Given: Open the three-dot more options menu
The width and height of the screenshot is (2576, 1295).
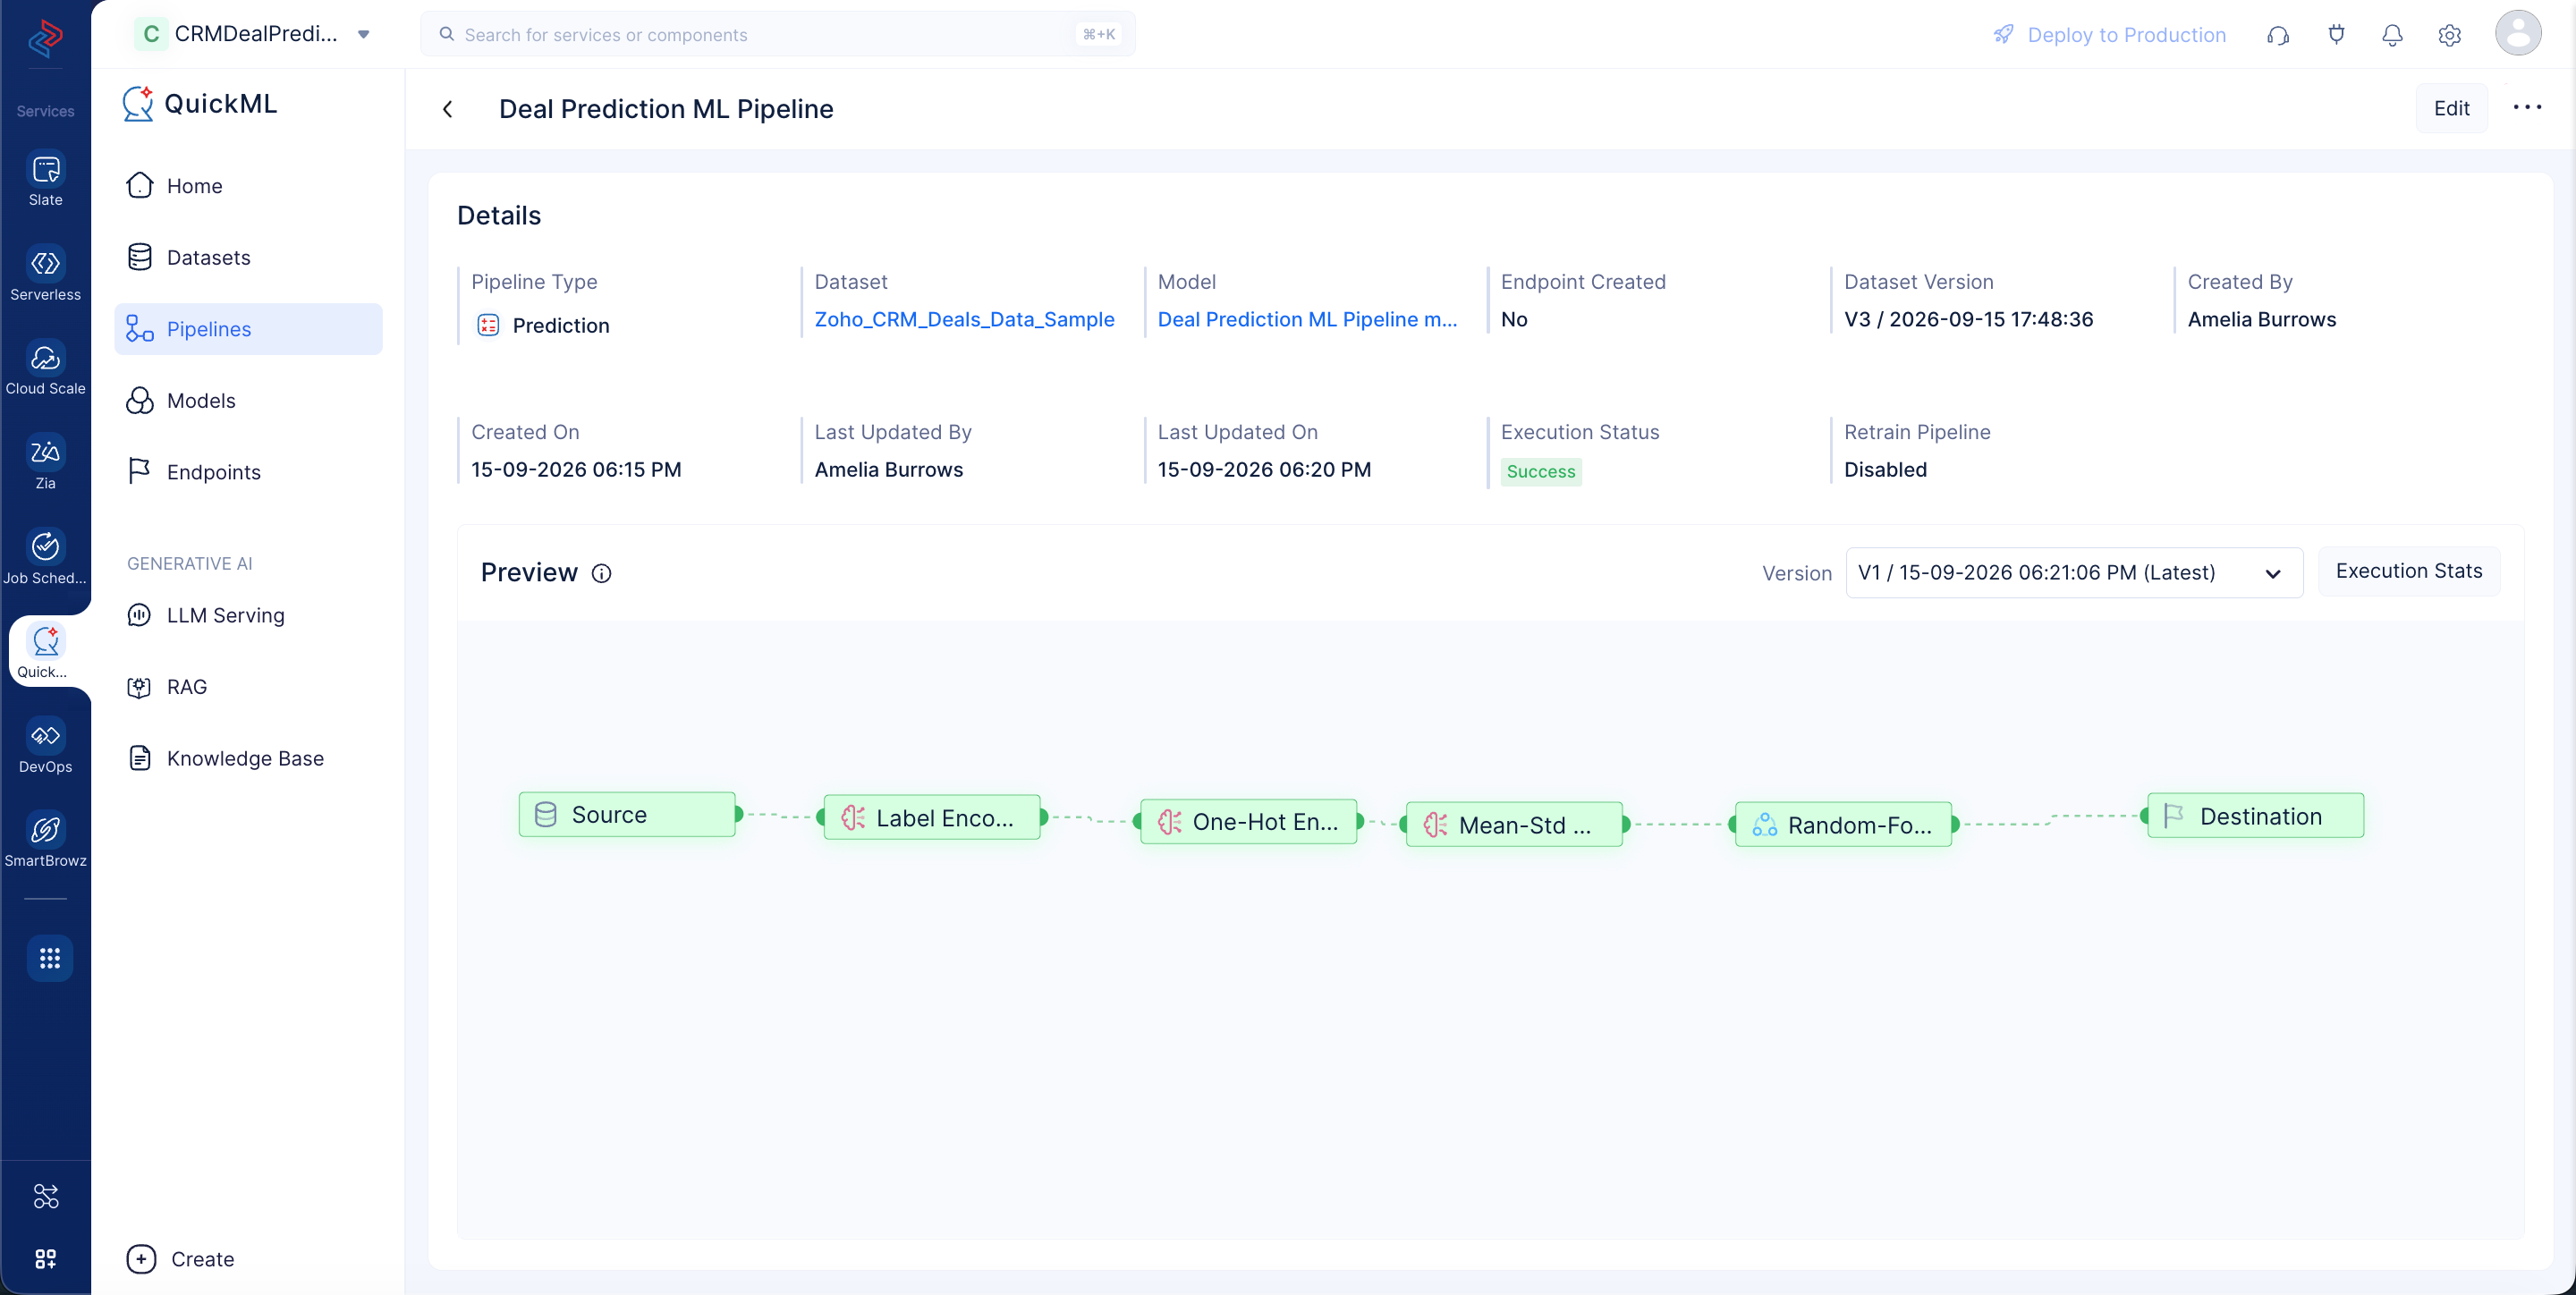Looking at the screenshot, I should (2527, 108).
